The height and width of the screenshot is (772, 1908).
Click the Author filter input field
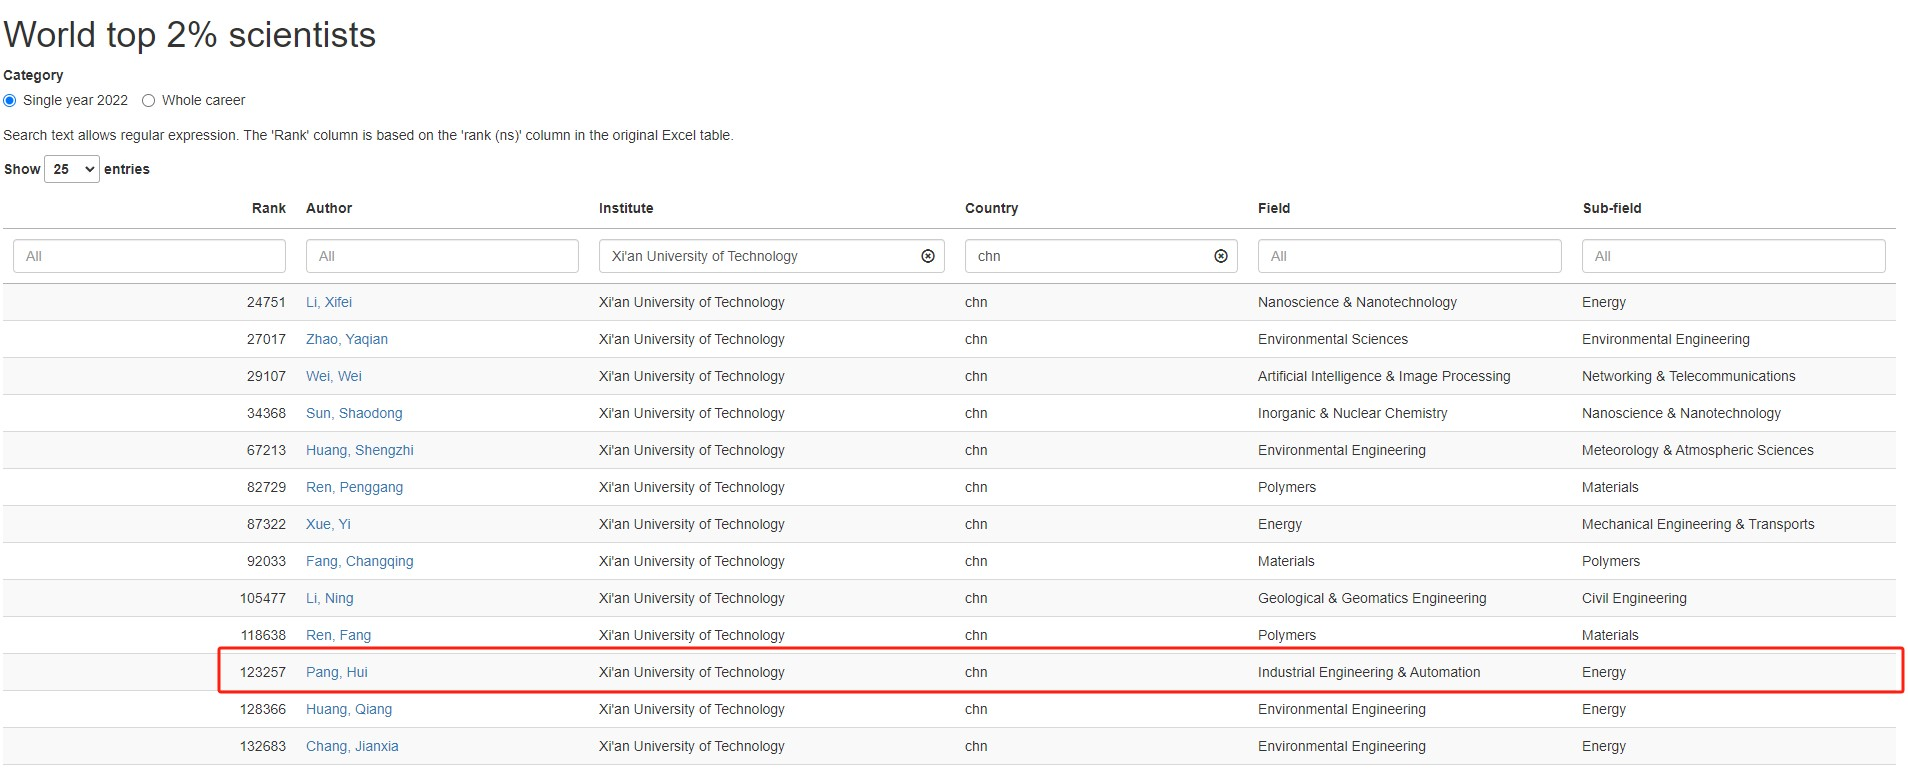tap(441, 256)
